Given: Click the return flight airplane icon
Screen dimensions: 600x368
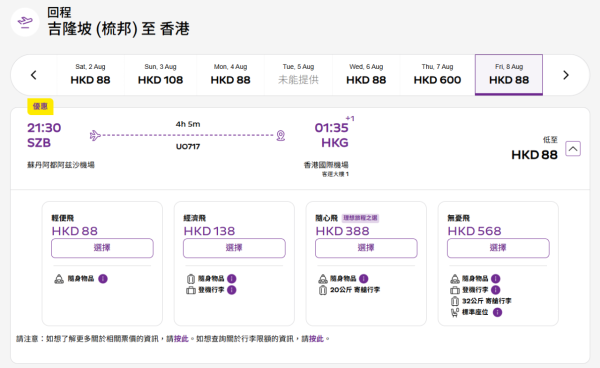Looking at the screenshot, I should [25, 22].
